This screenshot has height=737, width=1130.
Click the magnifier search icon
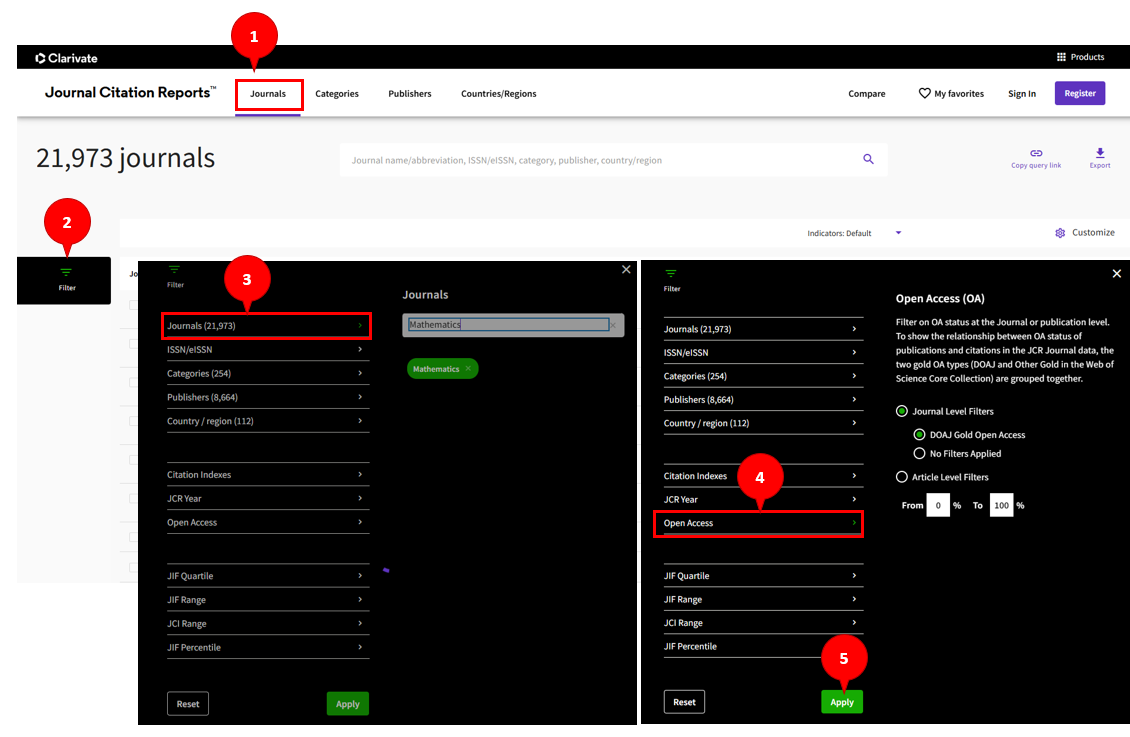click(868, 159)
